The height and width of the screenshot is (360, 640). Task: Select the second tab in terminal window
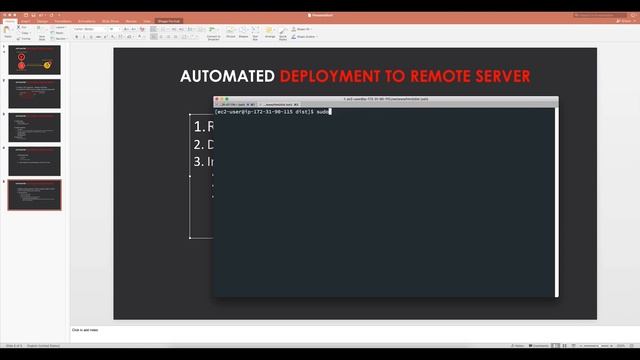pyautogui.click(x=280, y=104)
